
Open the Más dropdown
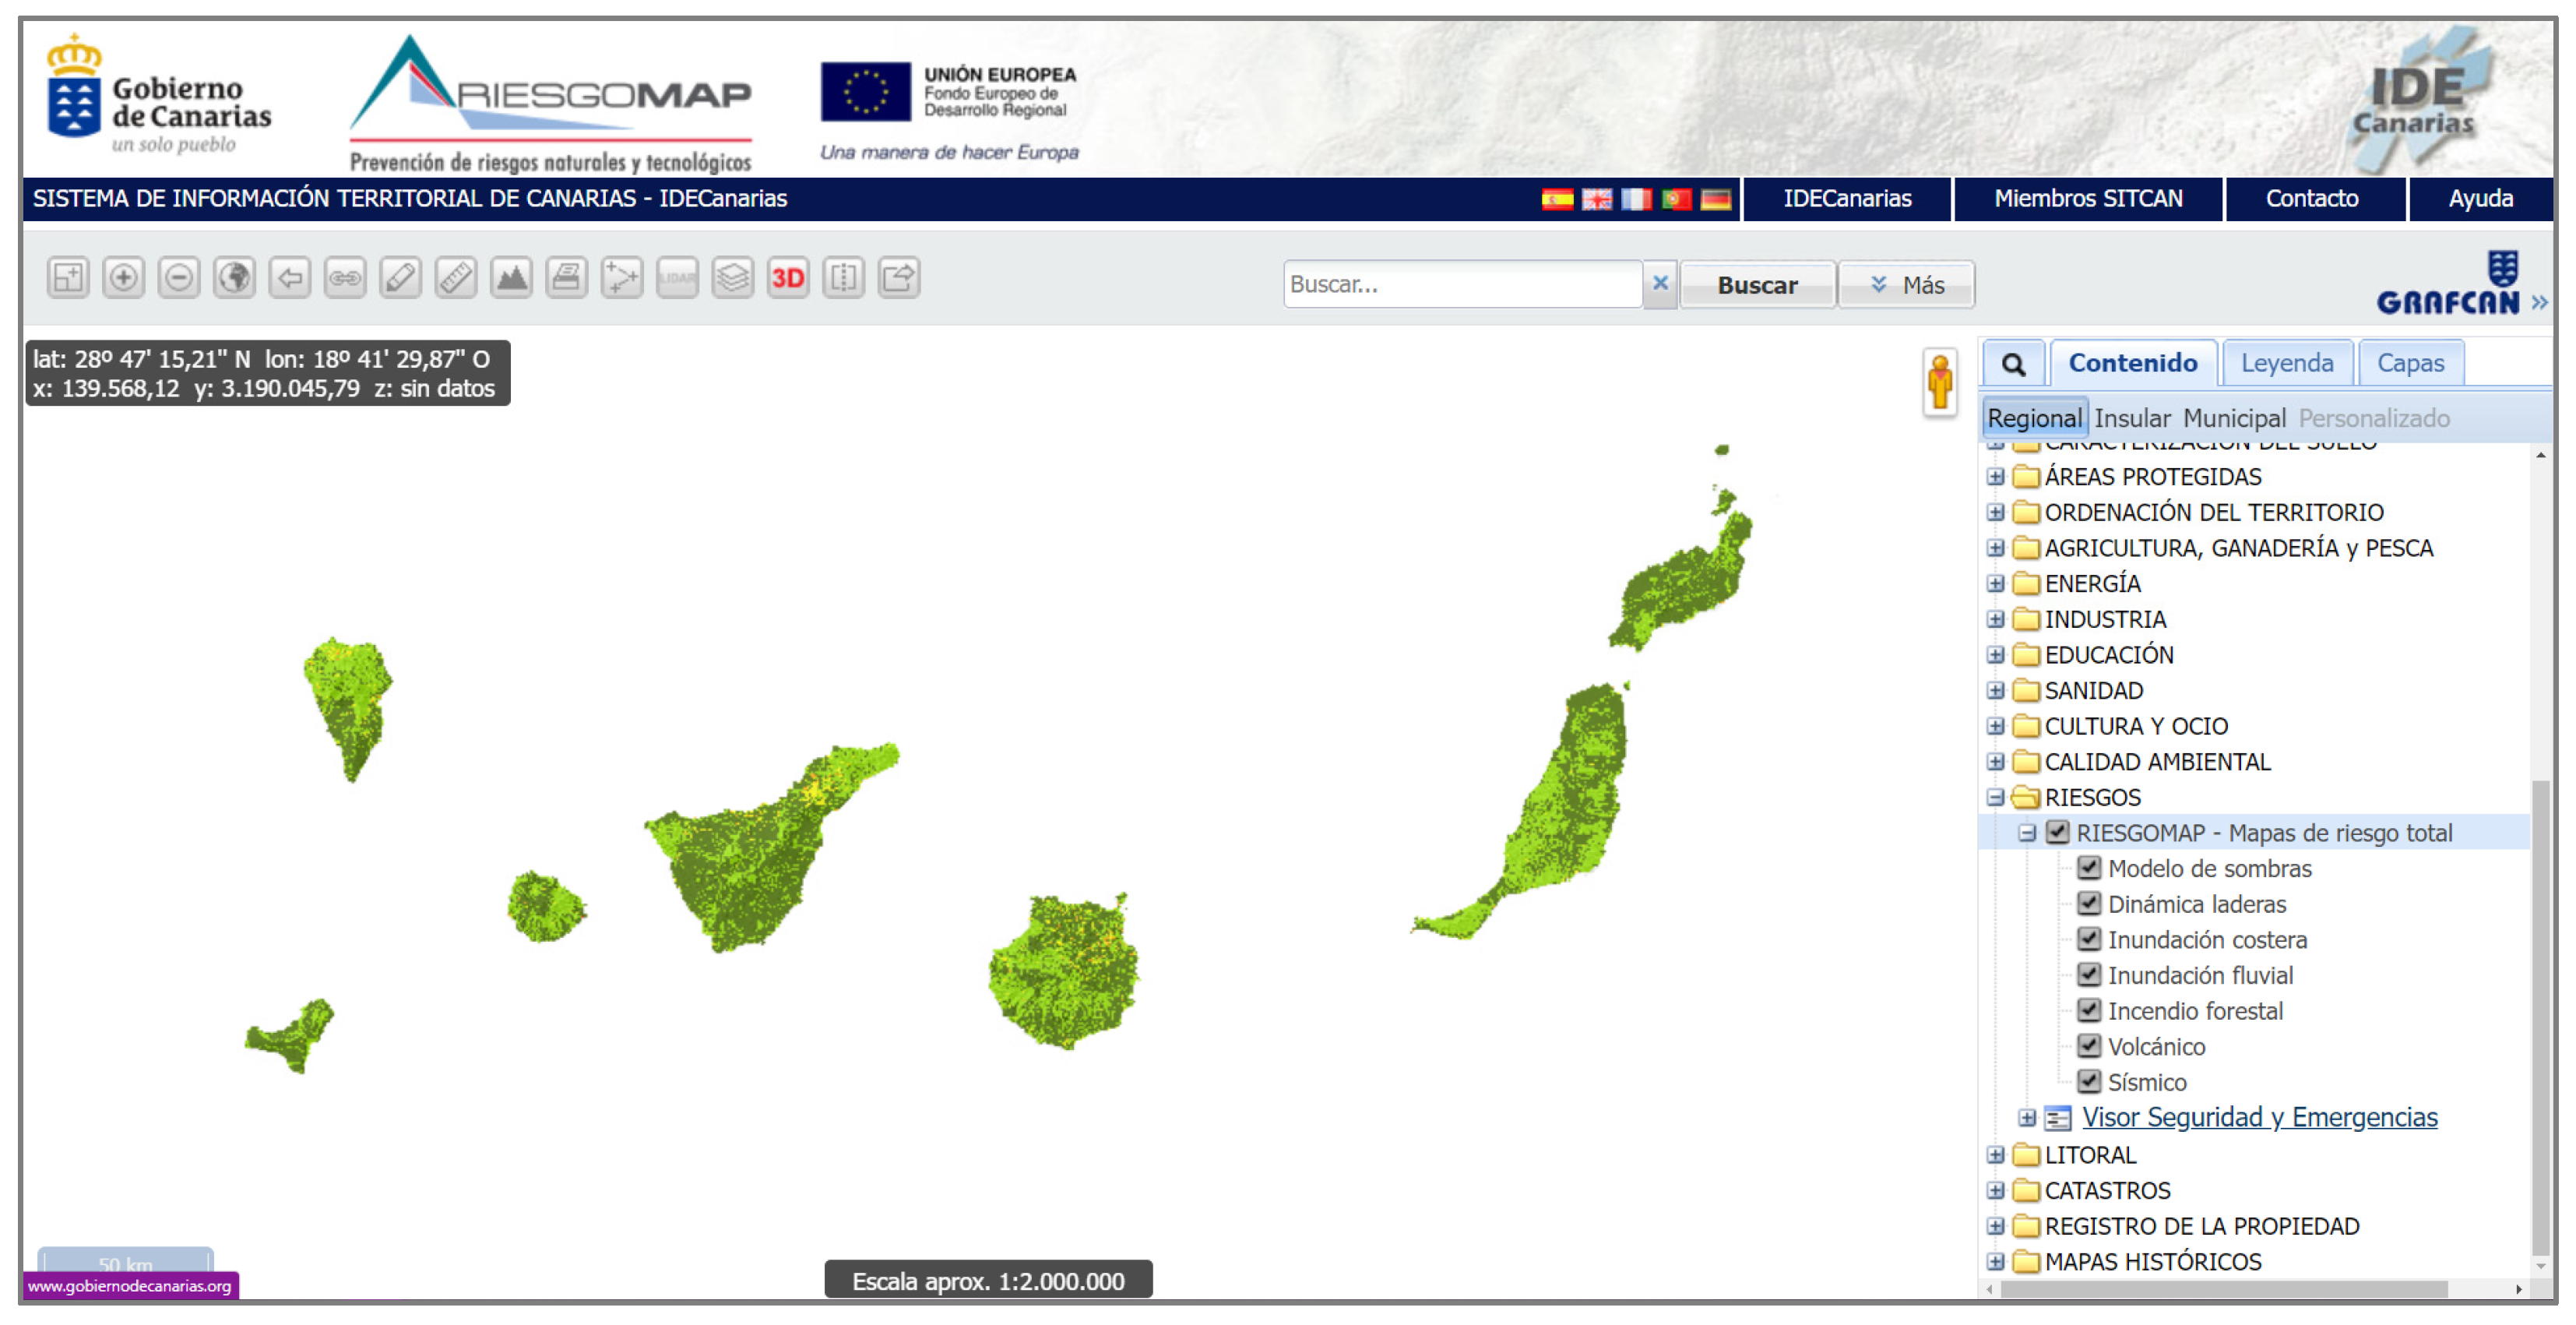pos(1906,285)
